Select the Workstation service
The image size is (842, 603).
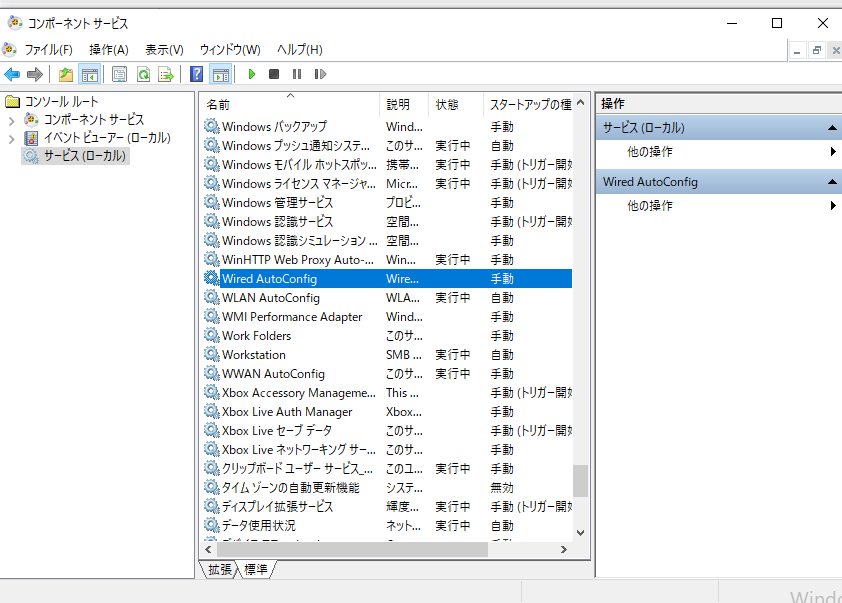point(387,355)
